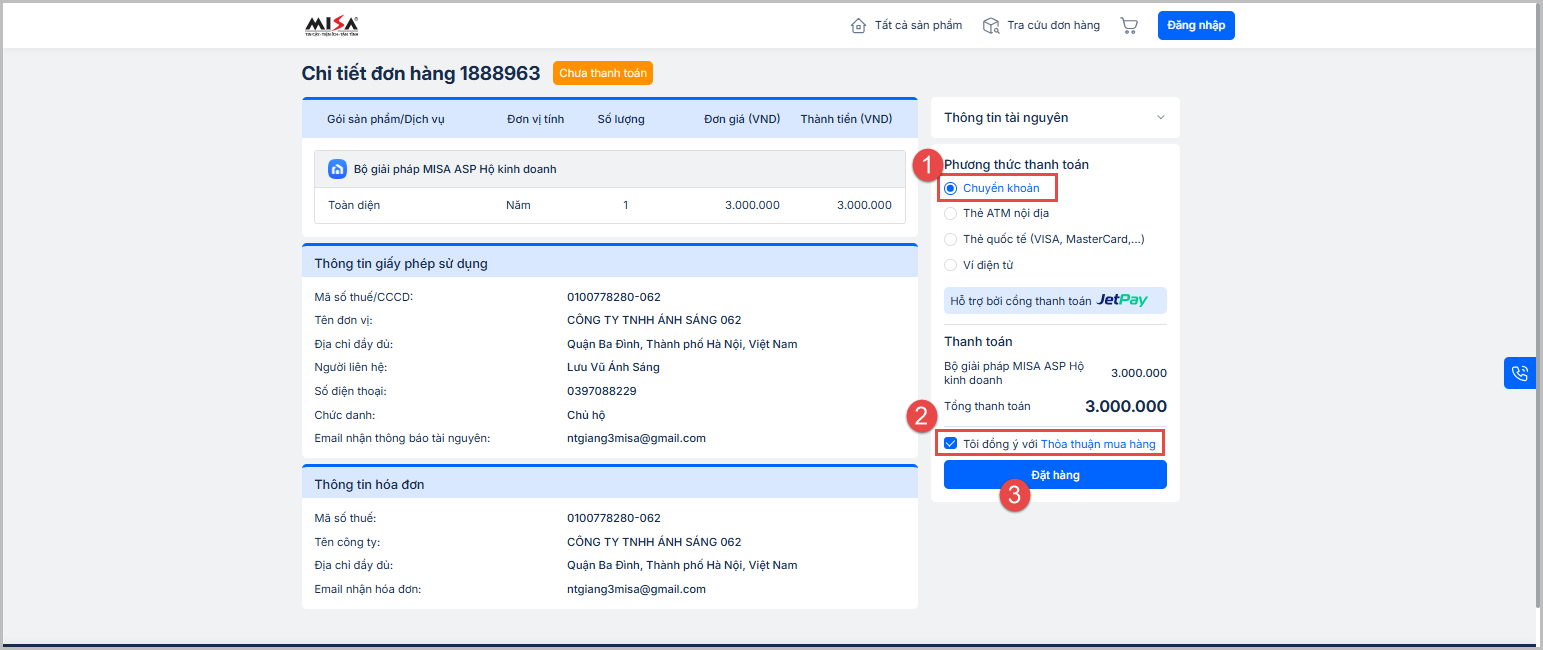Screen dimensions: 1543x650
Task: Click the floating phone support icon
Action: (1521, 373)
